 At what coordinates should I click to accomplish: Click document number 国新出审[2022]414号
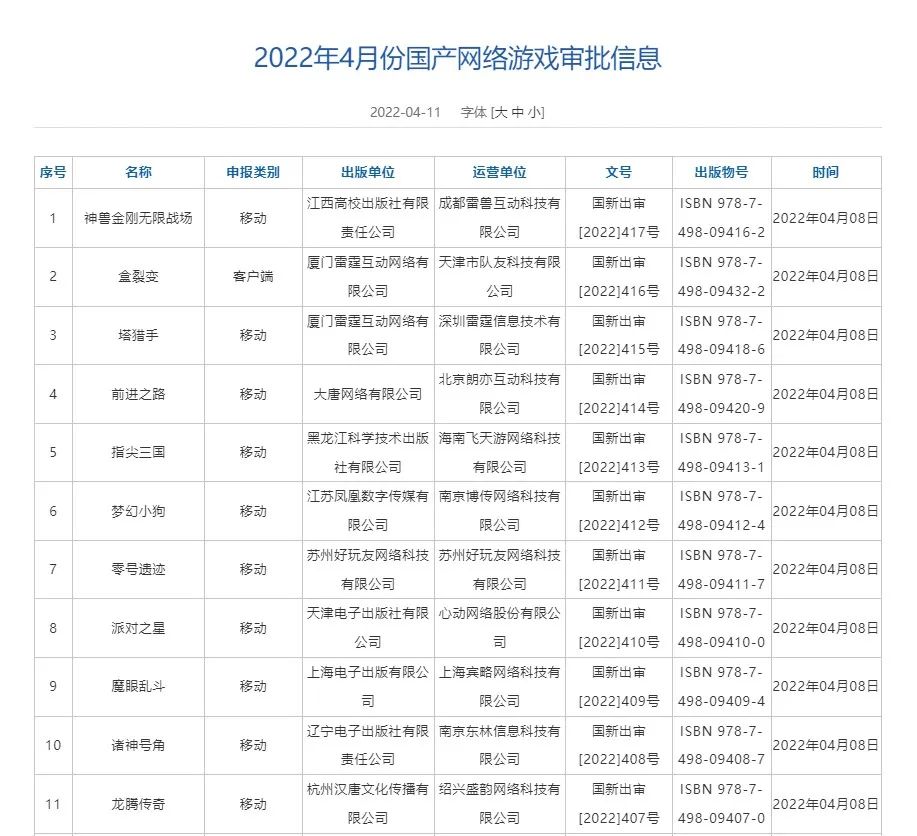pyautogui.click(x=619, y=394)
